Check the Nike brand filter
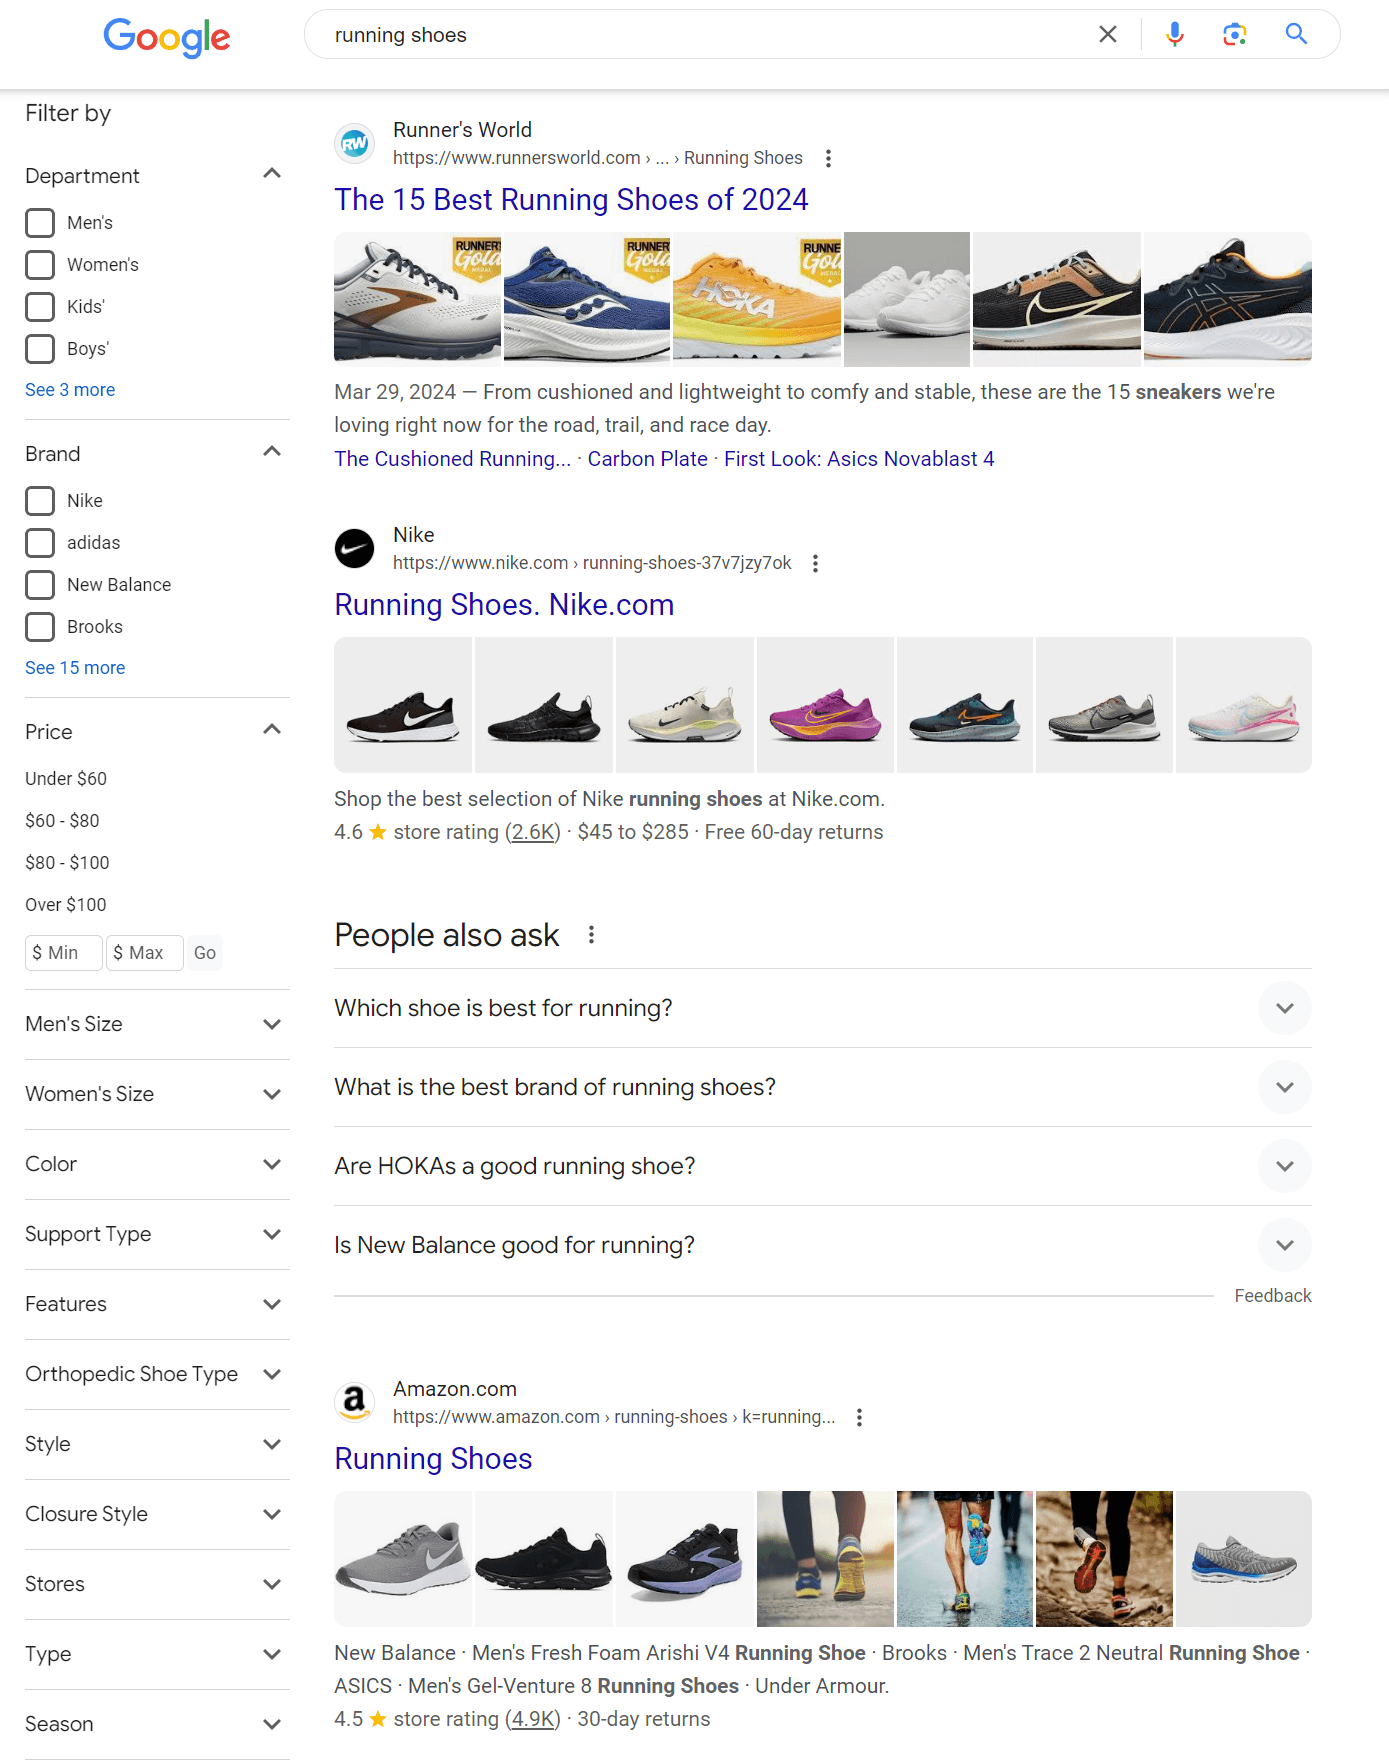1389x1761 pixels. click(40, 501)
